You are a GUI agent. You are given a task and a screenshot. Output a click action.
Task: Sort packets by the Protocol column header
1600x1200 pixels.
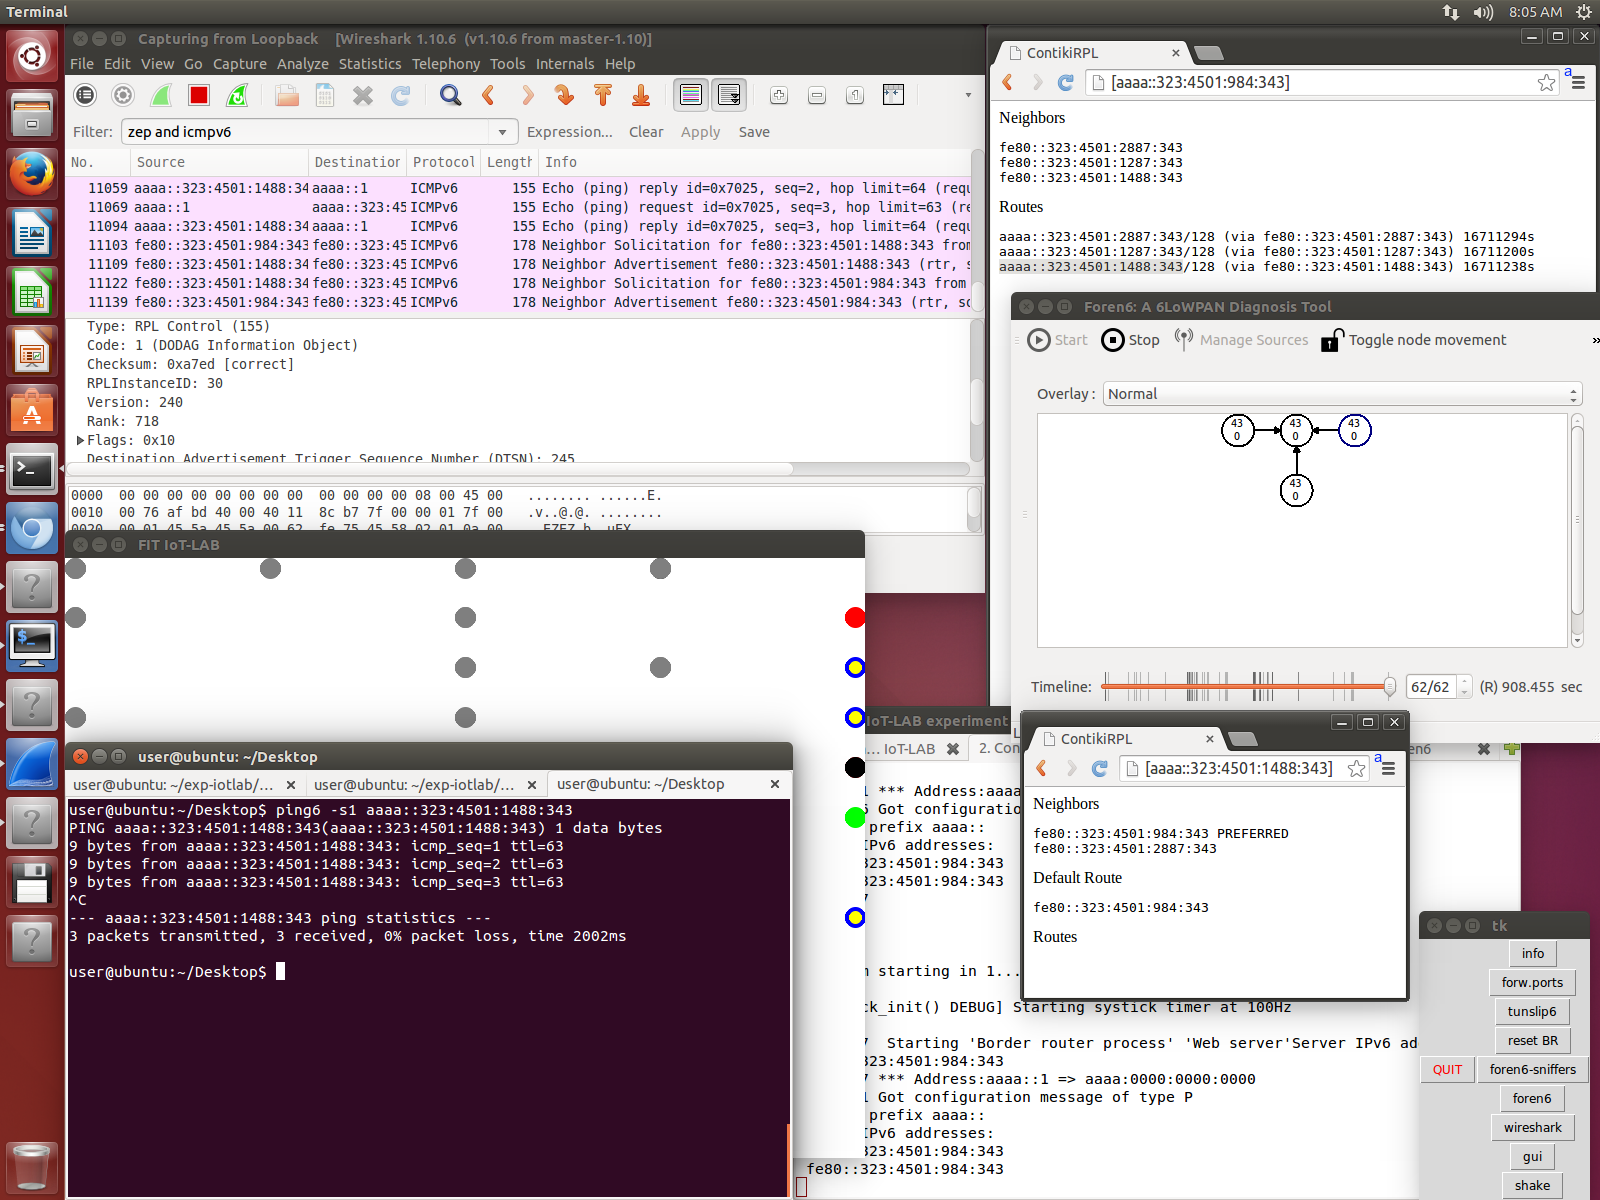[x=444, y=162]
